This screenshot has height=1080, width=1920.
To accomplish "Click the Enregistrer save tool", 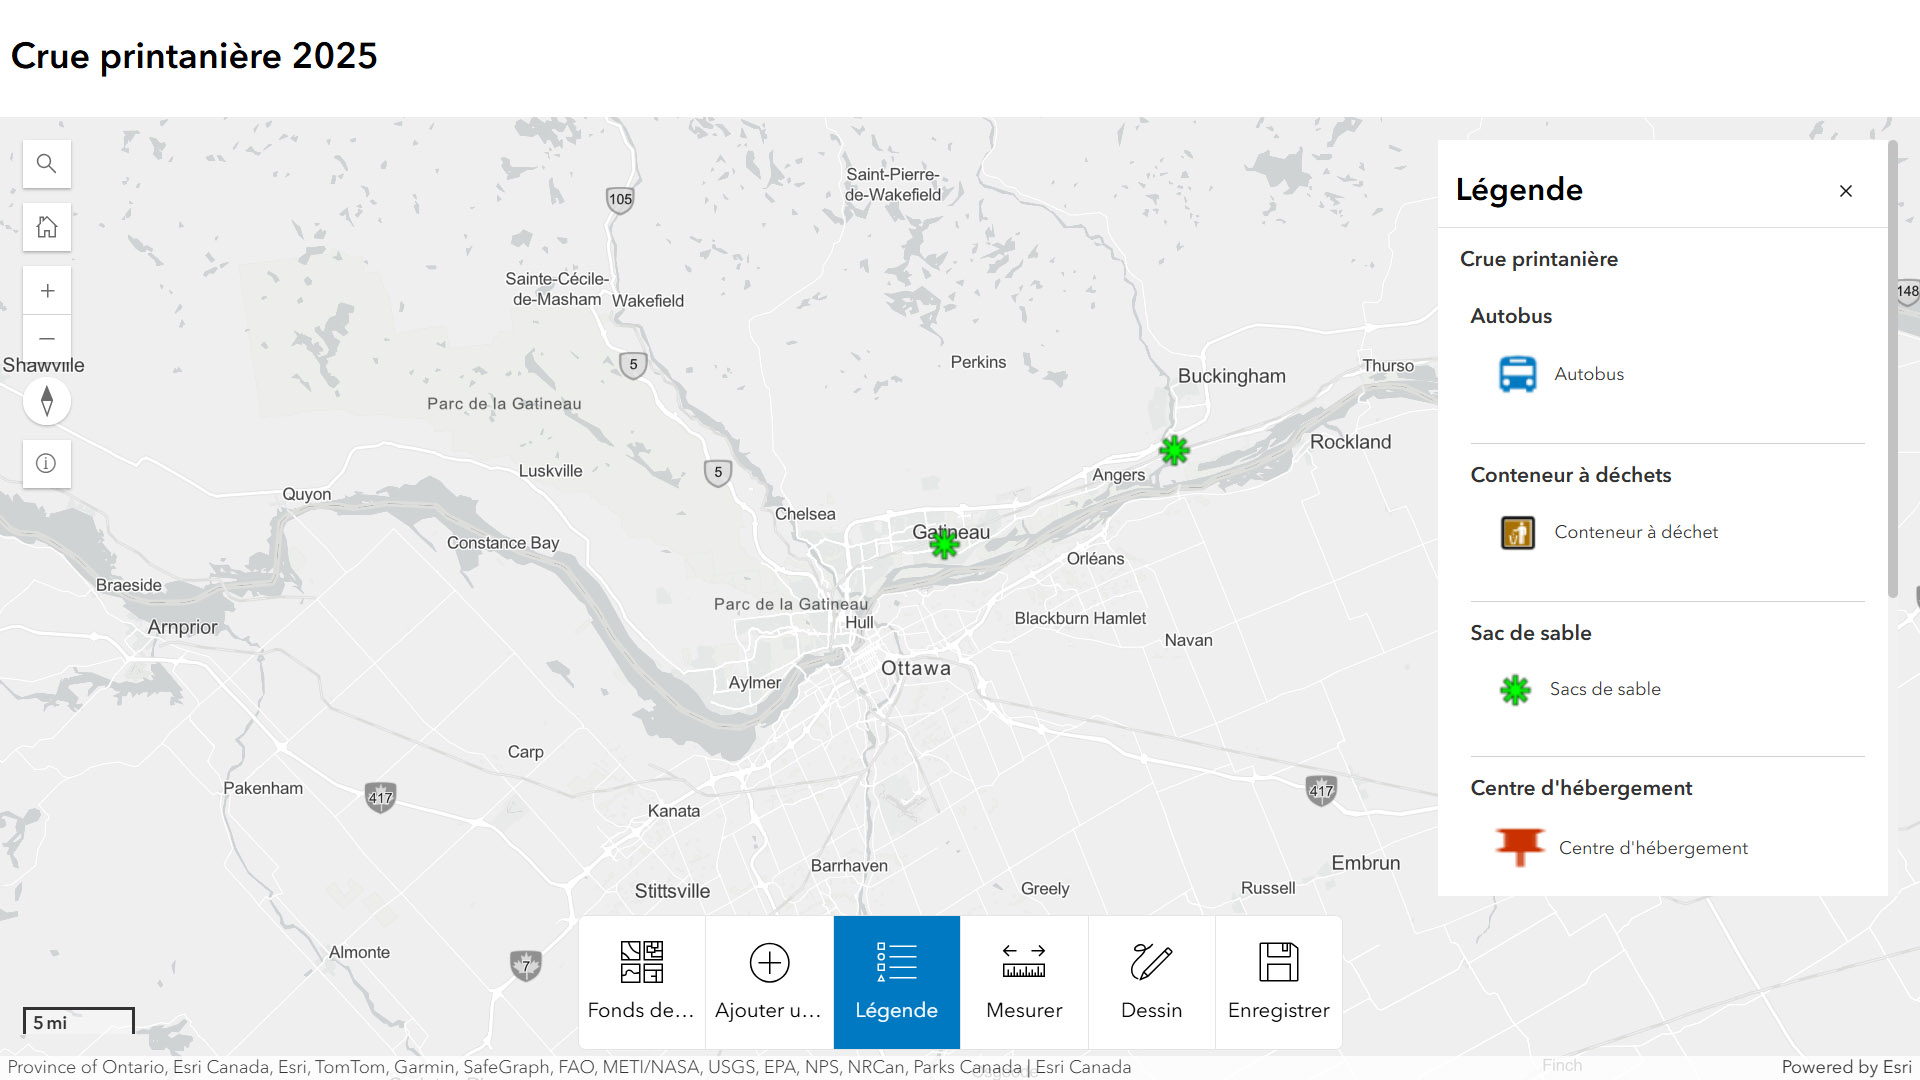I will coord(1278,981).
